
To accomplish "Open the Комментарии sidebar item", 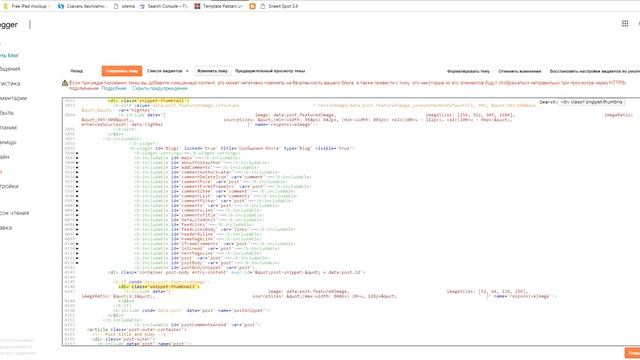I will (13, 98).
